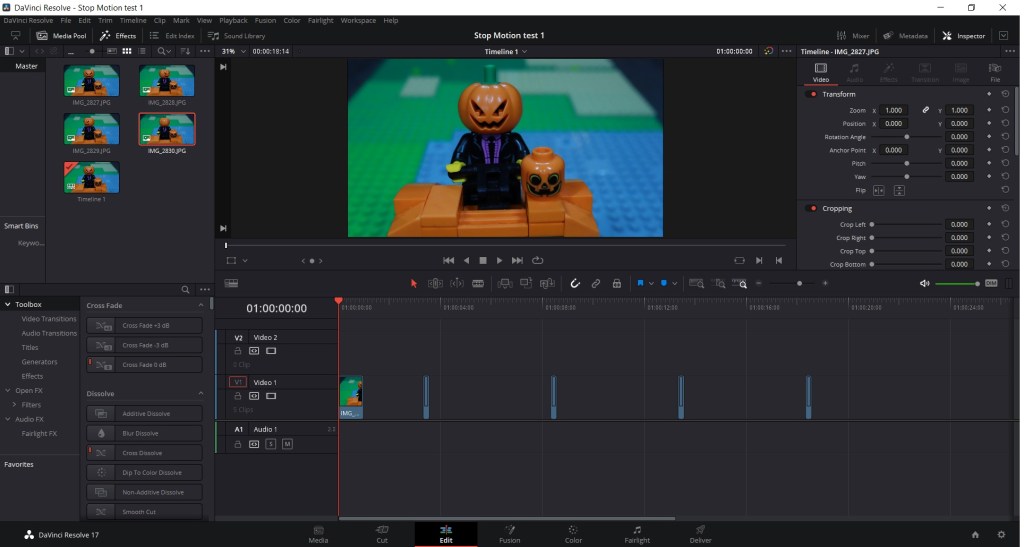This screenshot has width=1024, height=547.
Task: Open the Playback menu
Action: tap(233, 20)
